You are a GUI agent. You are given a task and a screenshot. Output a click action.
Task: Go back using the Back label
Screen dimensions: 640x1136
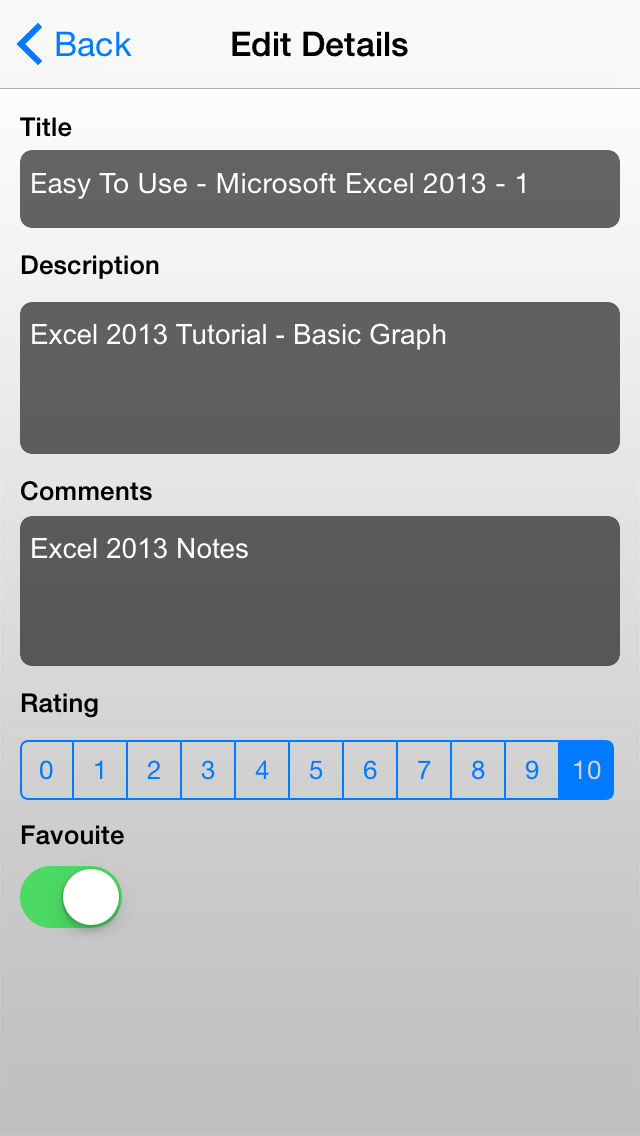click(x=93, y=45)
